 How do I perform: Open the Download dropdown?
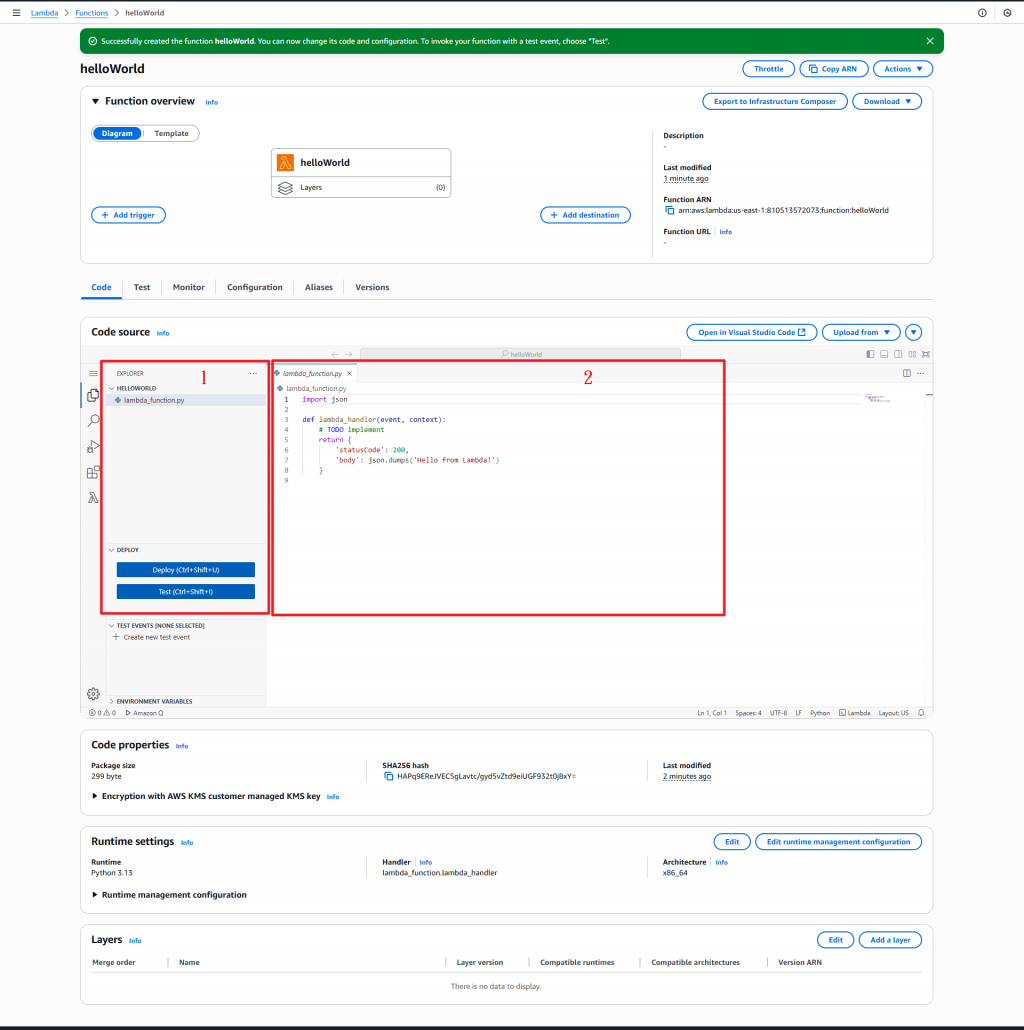coord(887,101)
